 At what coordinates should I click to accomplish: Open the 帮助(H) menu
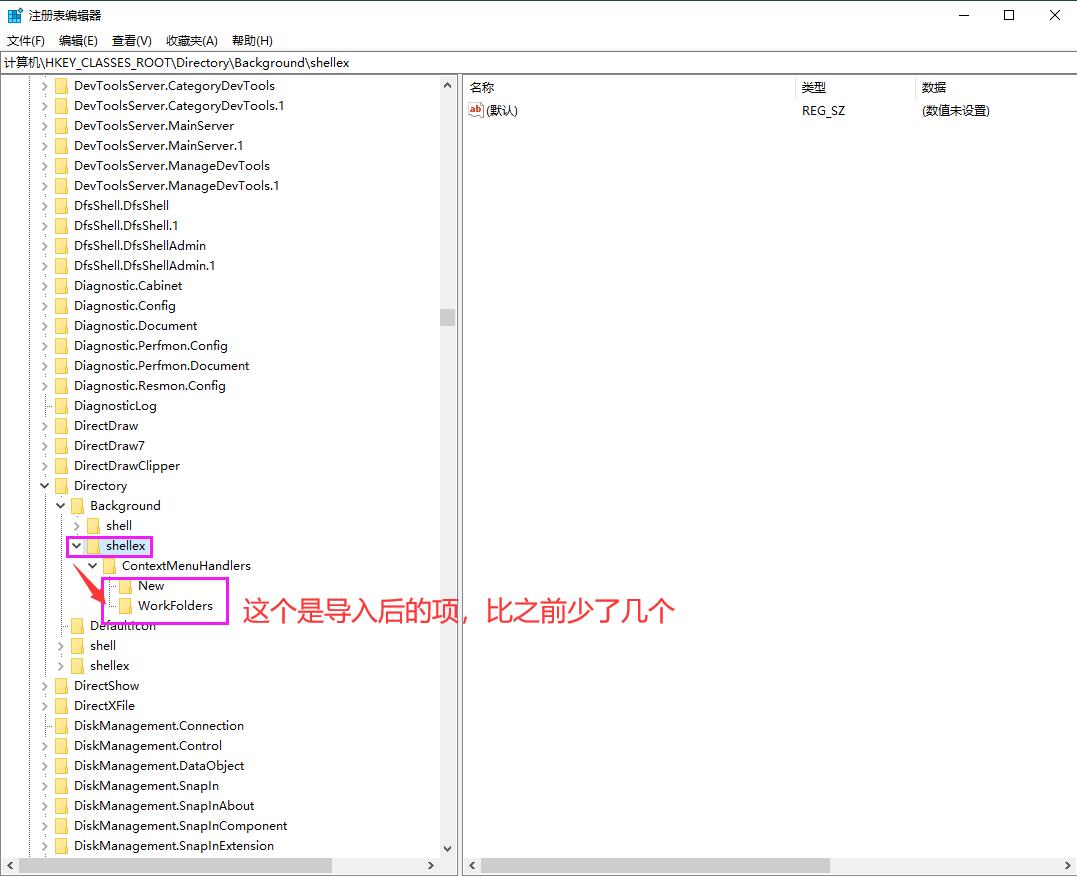point(252,41)
